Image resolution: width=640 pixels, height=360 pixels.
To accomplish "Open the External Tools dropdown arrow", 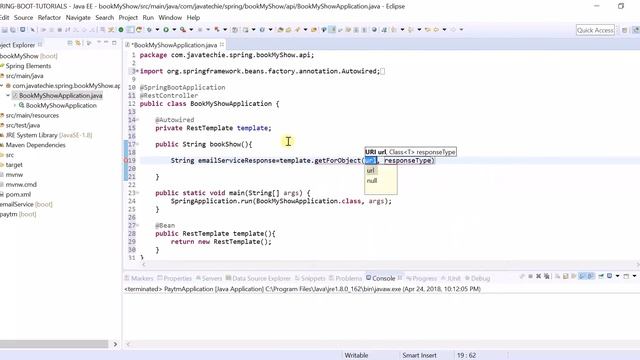I will click(x=191, y=30).
